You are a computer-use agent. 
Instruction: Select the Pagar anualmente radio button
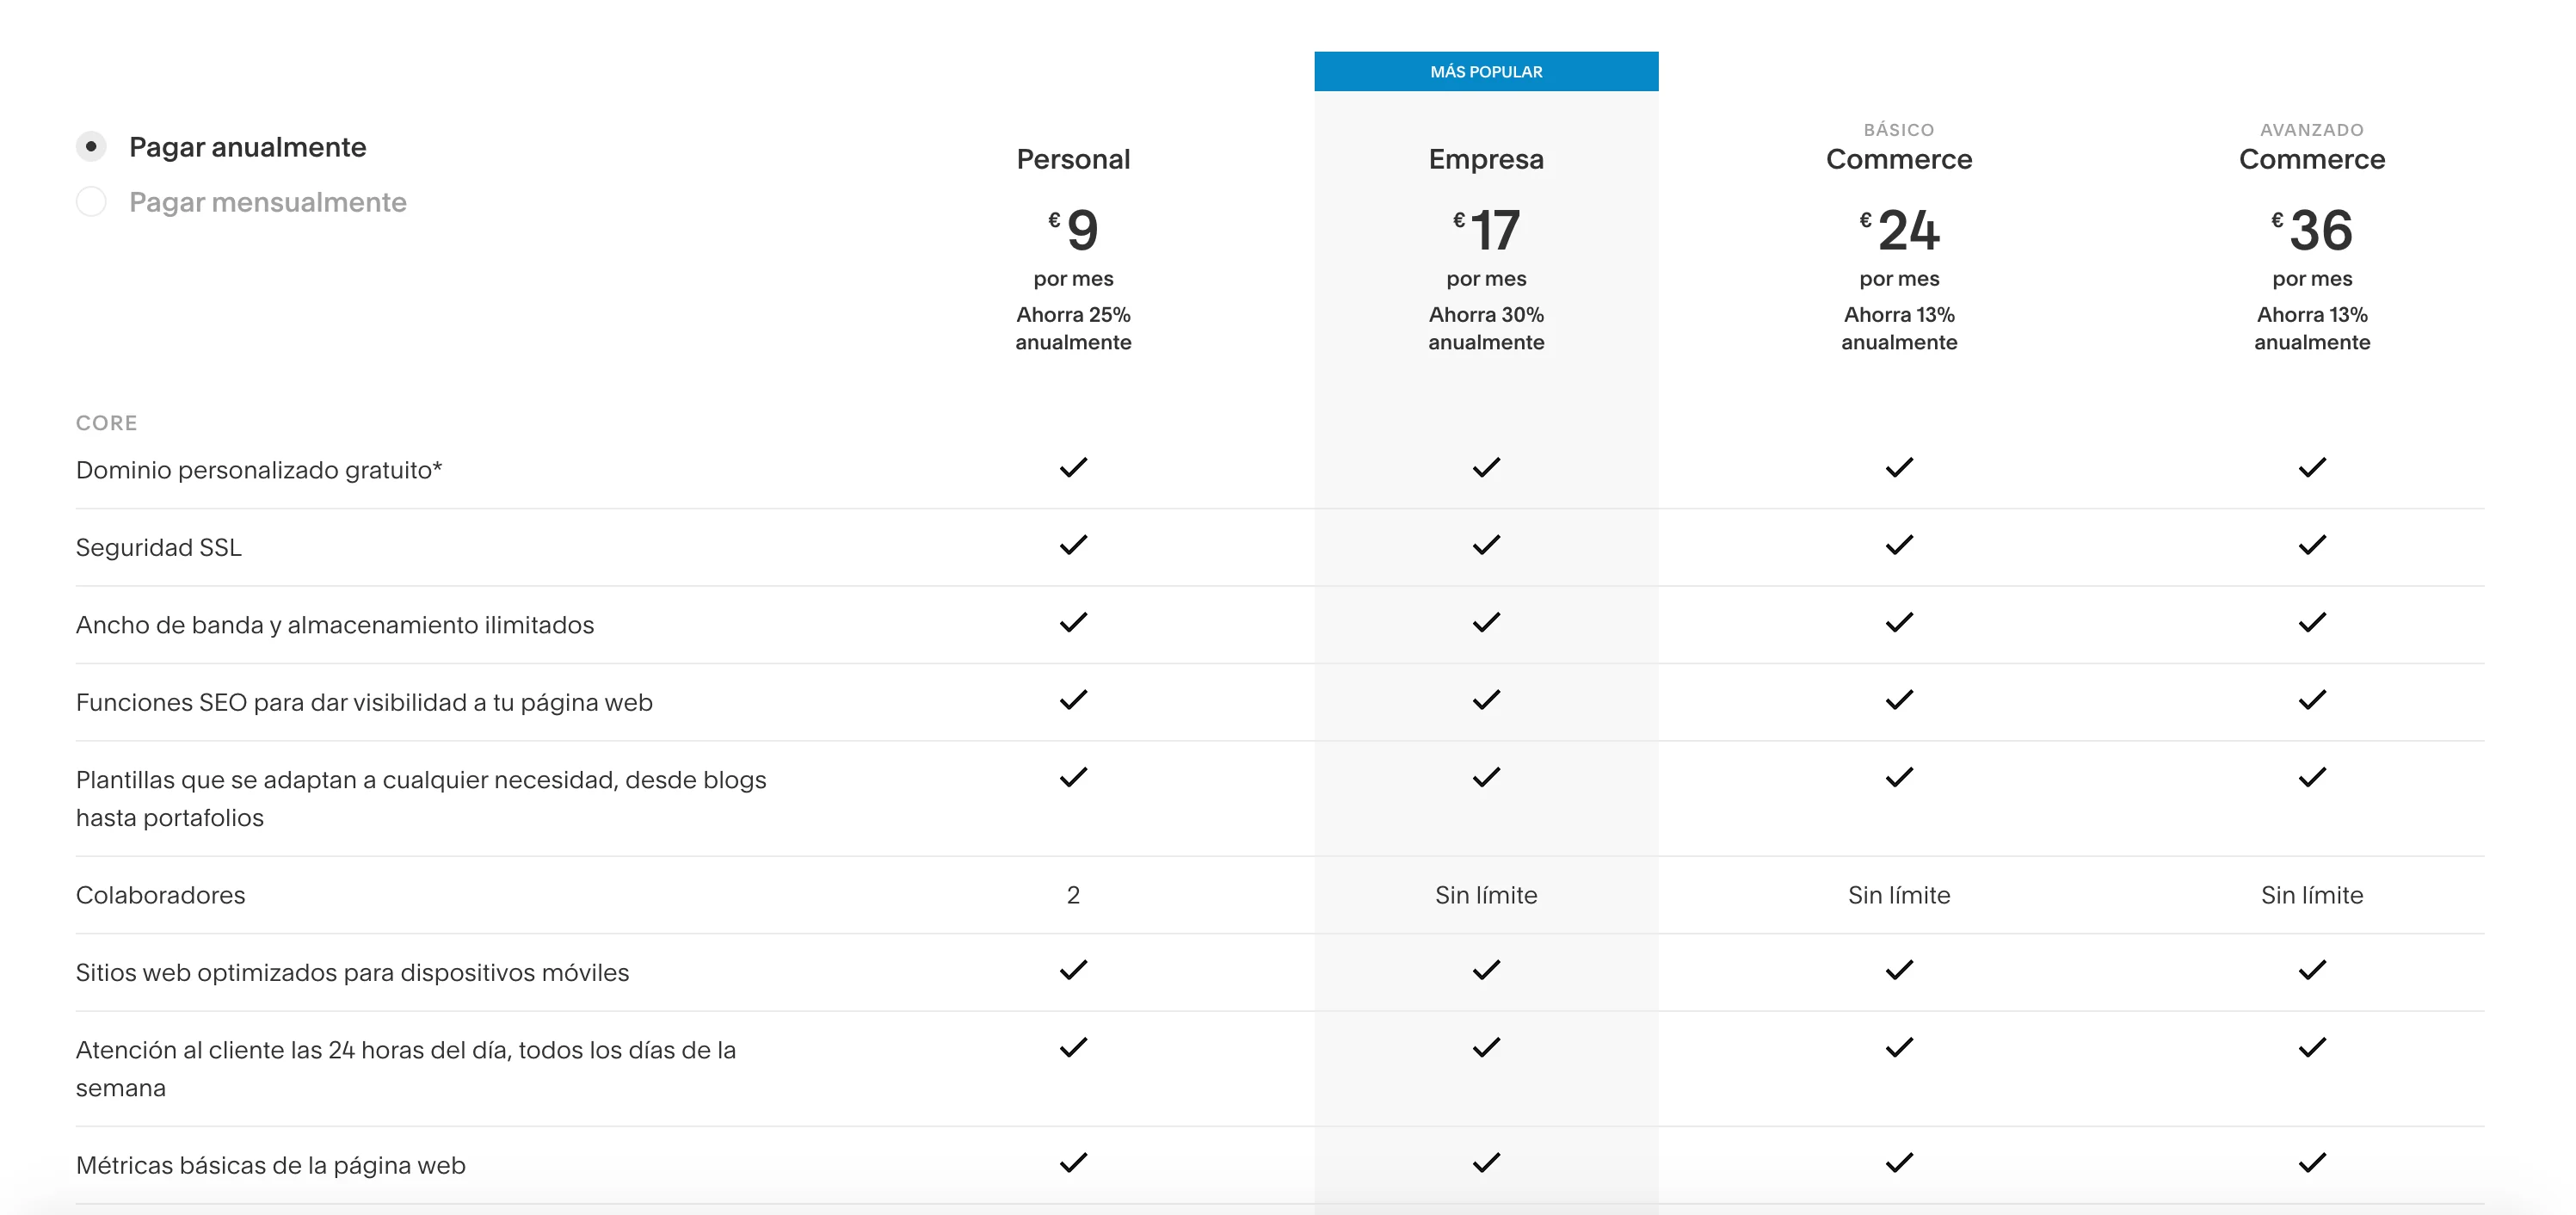pyautogui.click(x=91, y=147)
